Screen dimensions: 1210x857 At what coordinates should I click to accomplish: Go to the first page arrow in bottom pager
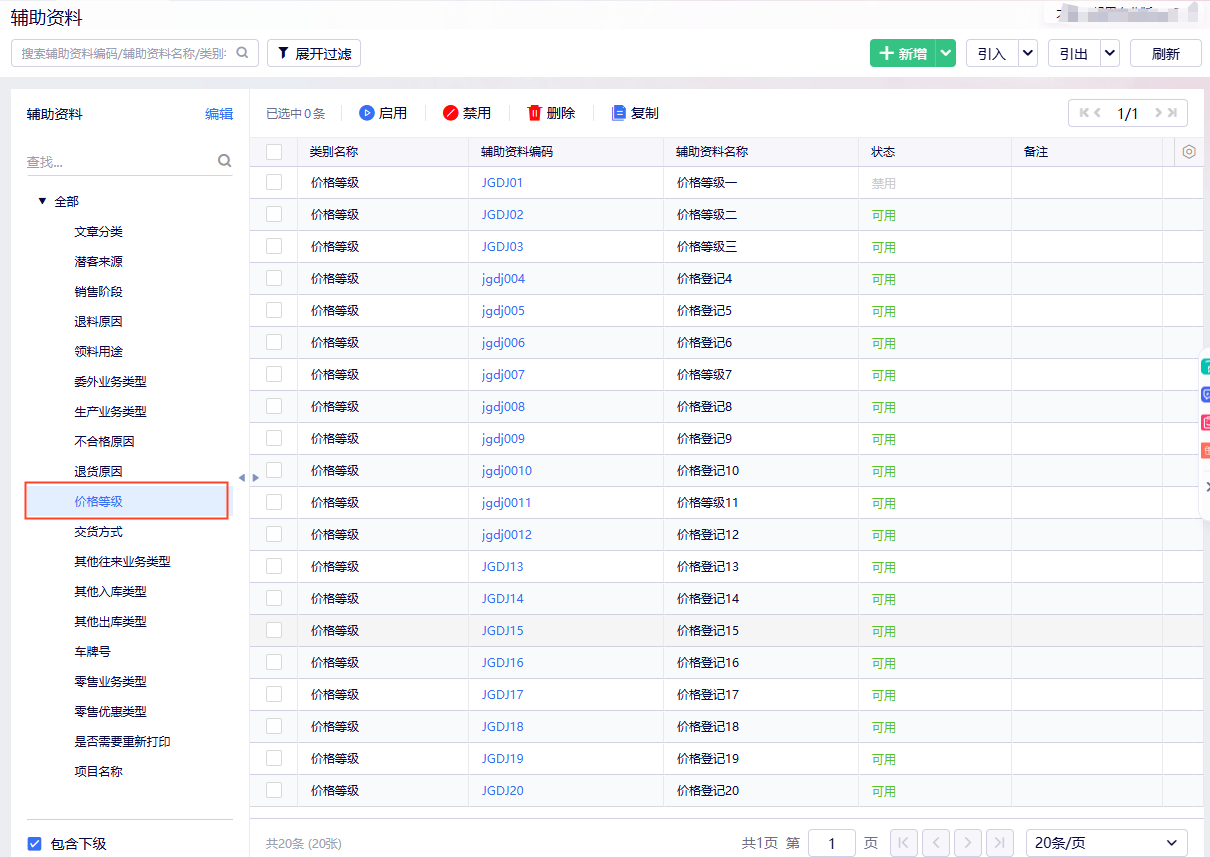pos(903,843)
